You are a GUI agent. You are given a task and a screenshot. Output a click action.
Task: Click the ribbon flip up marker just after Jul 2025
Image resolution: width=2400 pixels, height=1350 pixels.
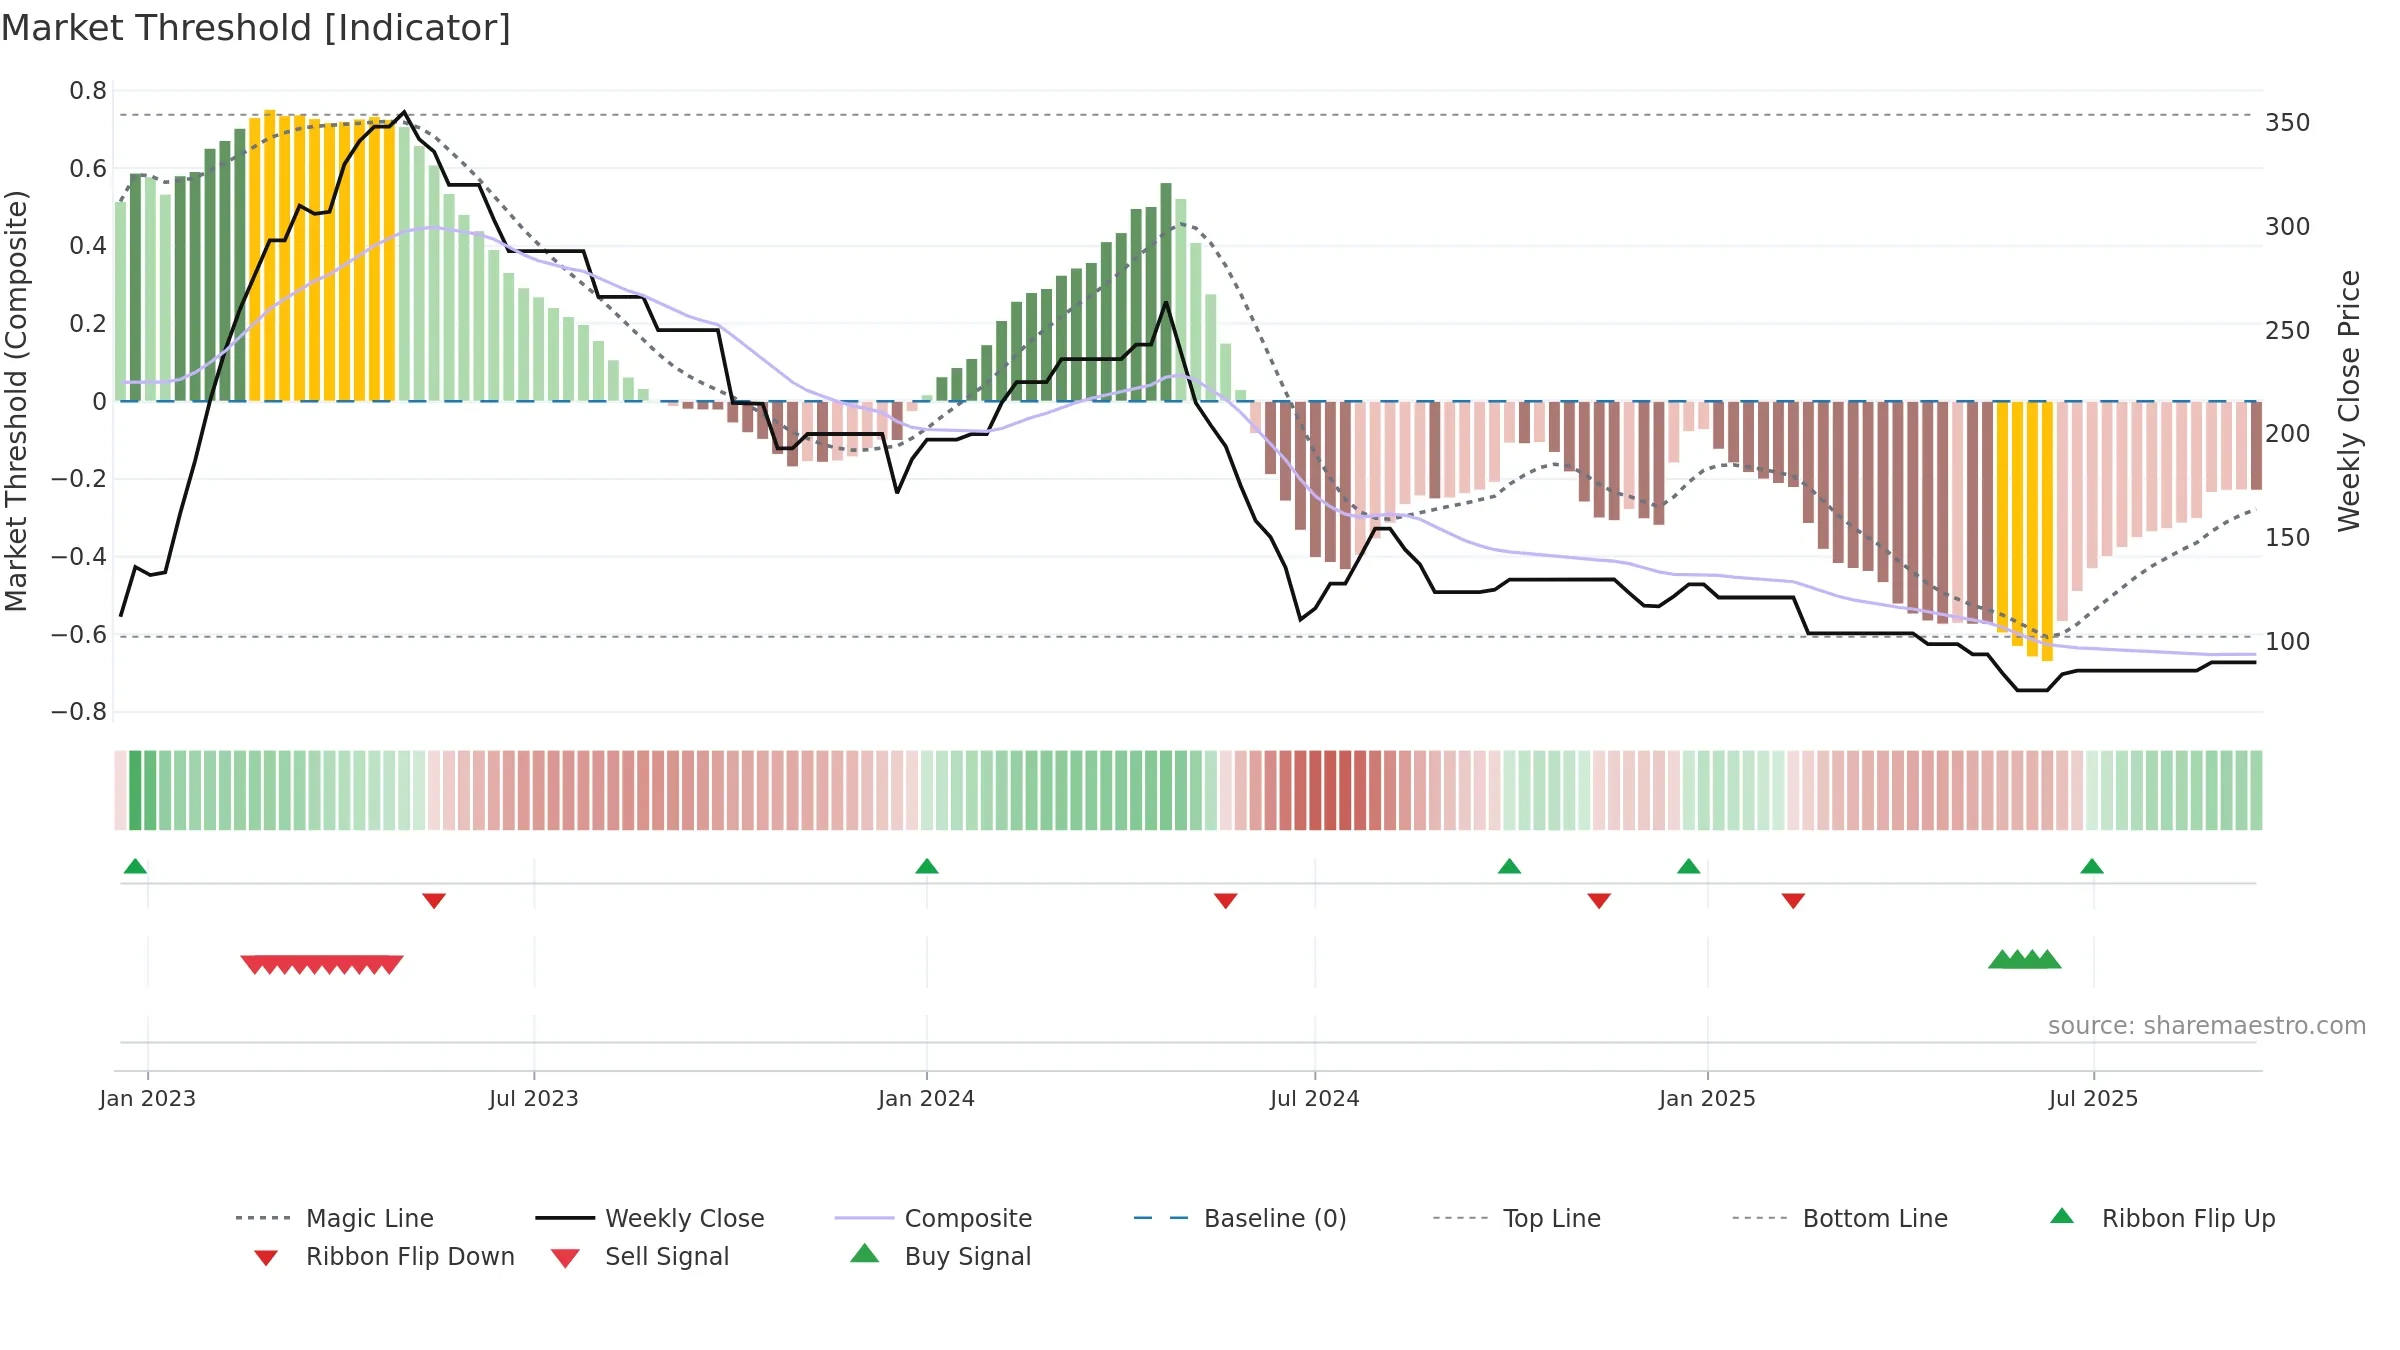[2092, 866]
